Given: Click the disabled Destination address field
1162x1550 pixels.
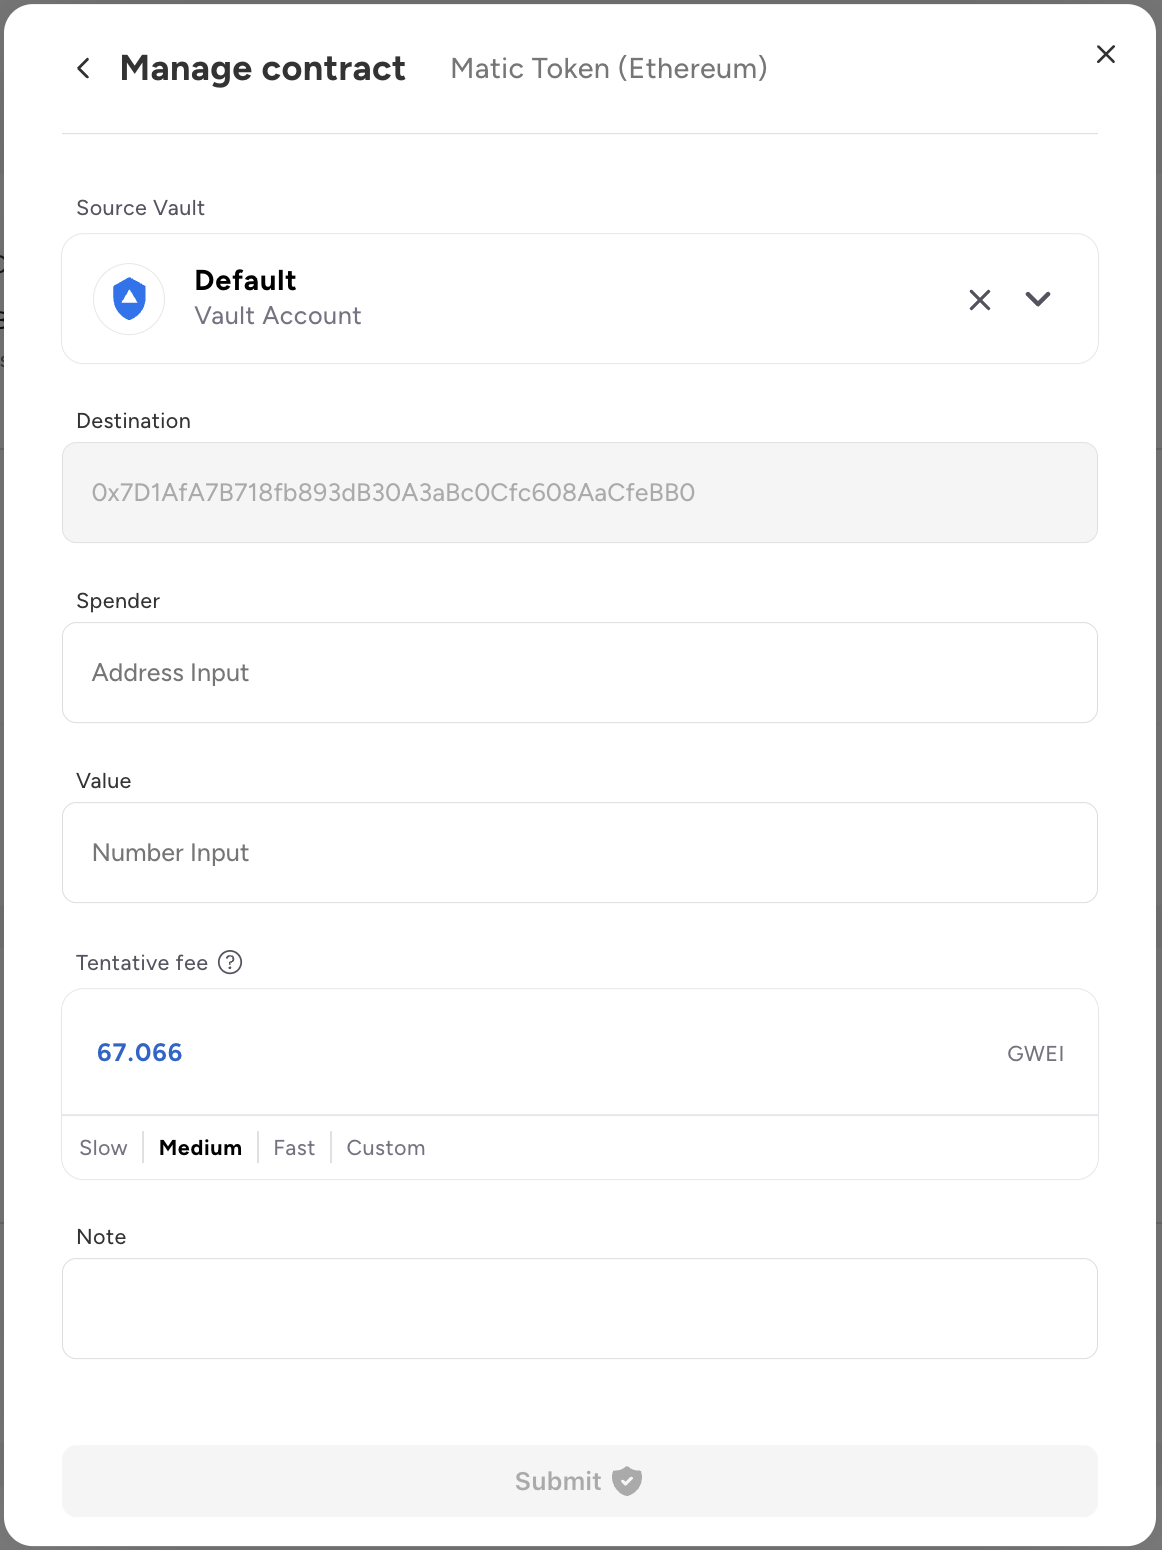Looking at the screenshot, I should [x=580, y=492].
